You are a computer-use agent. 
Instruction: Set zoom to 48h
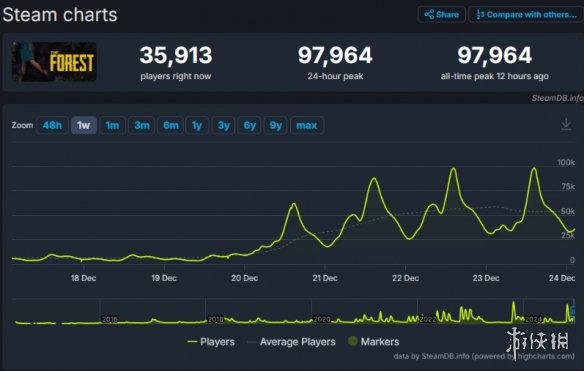52,125
